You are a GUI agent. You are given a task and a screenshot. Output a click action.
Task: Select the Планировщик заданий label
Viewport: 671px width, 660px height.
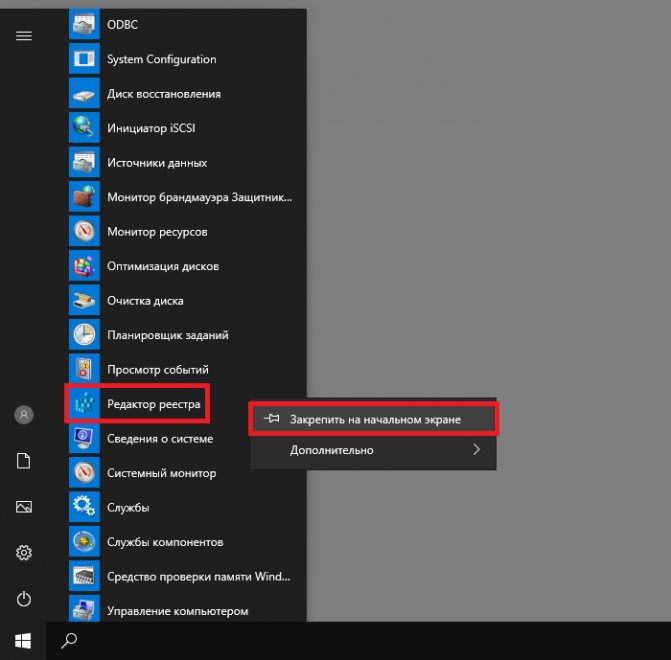click(168, 335)
